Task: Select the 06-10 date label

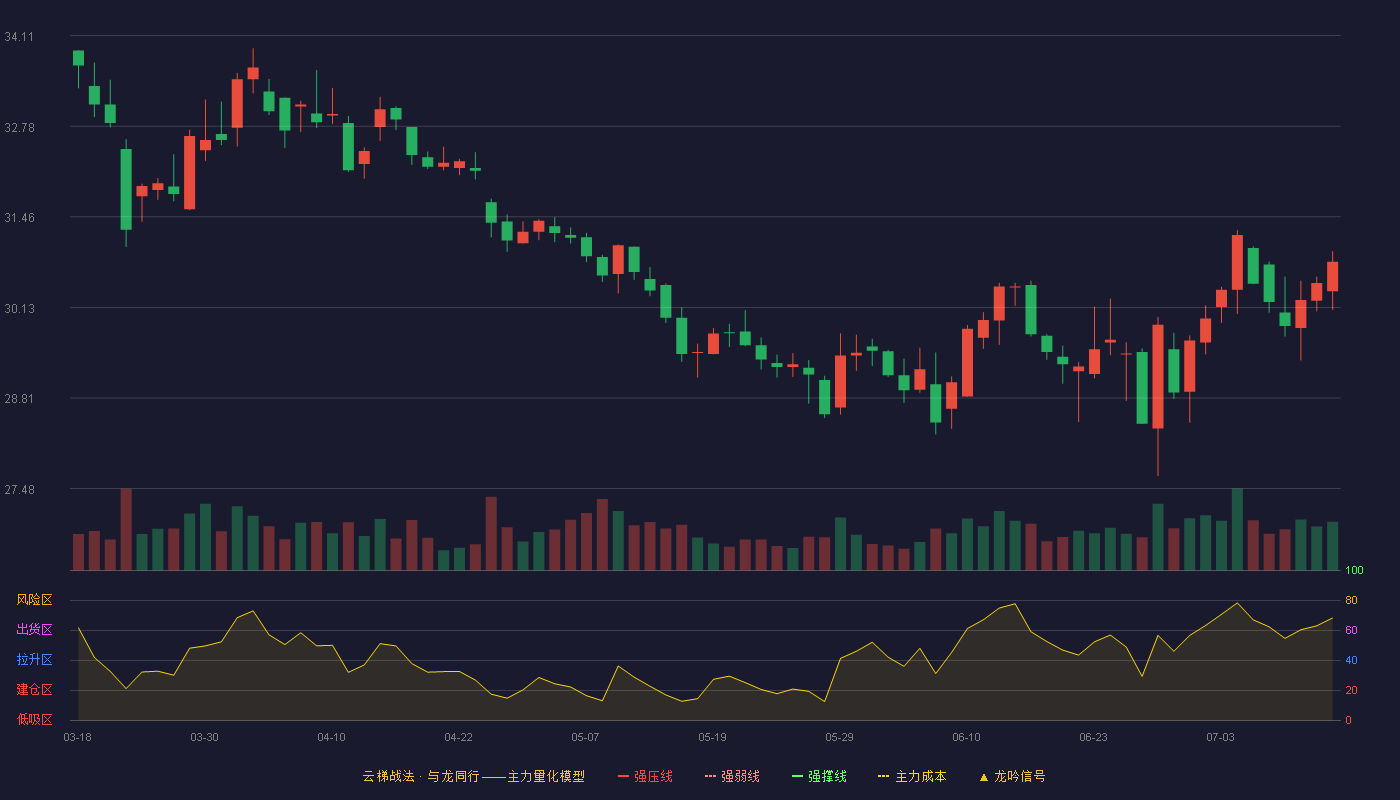Action: (x=966, y=737)
